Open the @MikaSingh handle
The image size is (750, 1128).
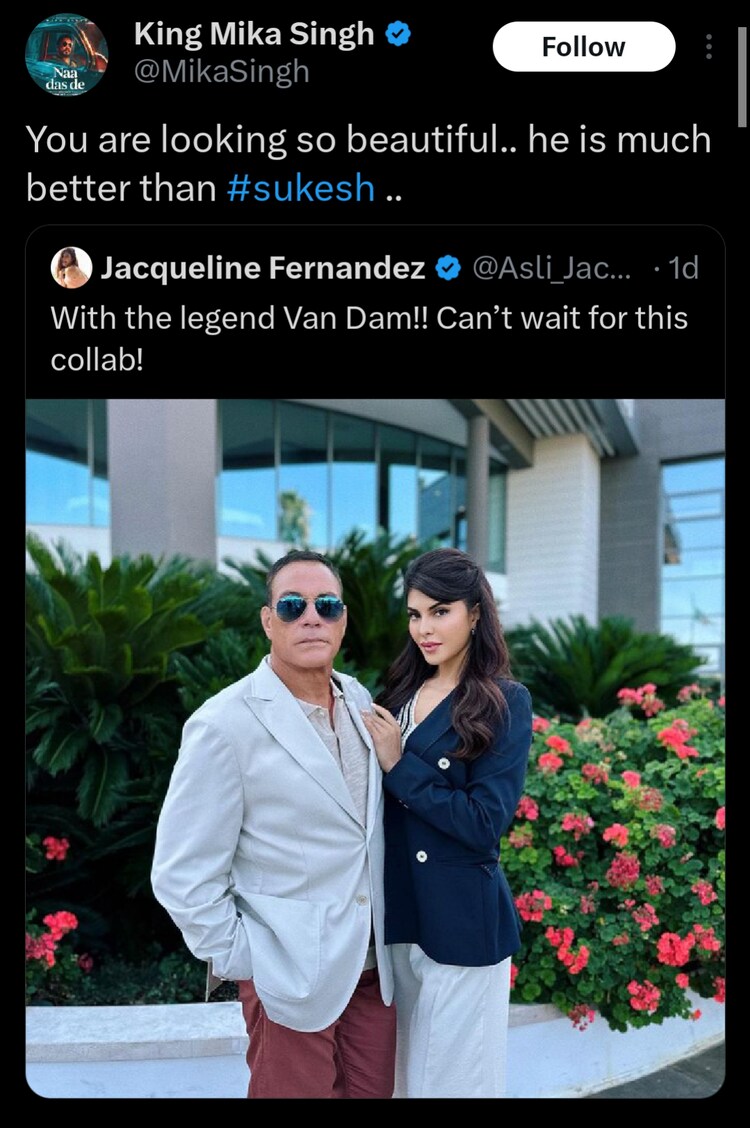pos(221,72)
